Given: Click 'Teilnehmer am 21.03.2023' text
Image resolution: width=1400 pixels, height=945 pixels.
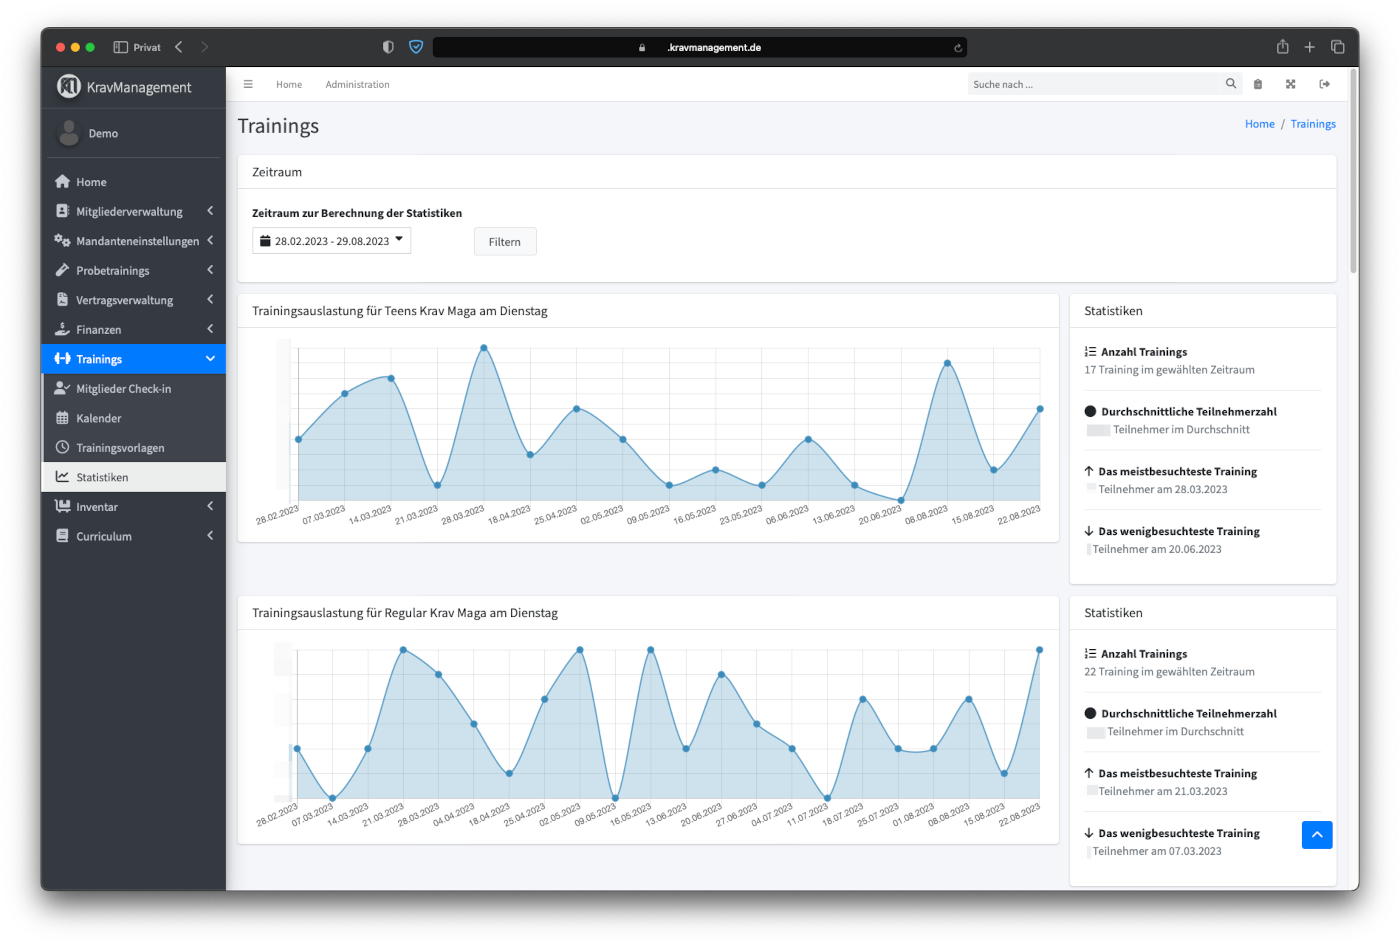Looking at the screenshot, I should coord(1163,791).
